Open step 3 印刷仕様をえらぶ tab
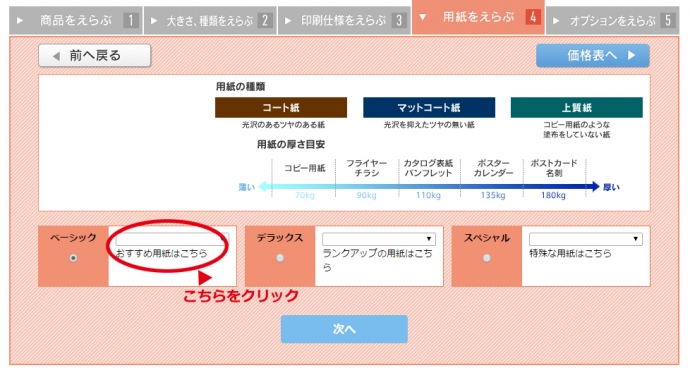This screenshot has width=690, height=375. coord(344,20)
